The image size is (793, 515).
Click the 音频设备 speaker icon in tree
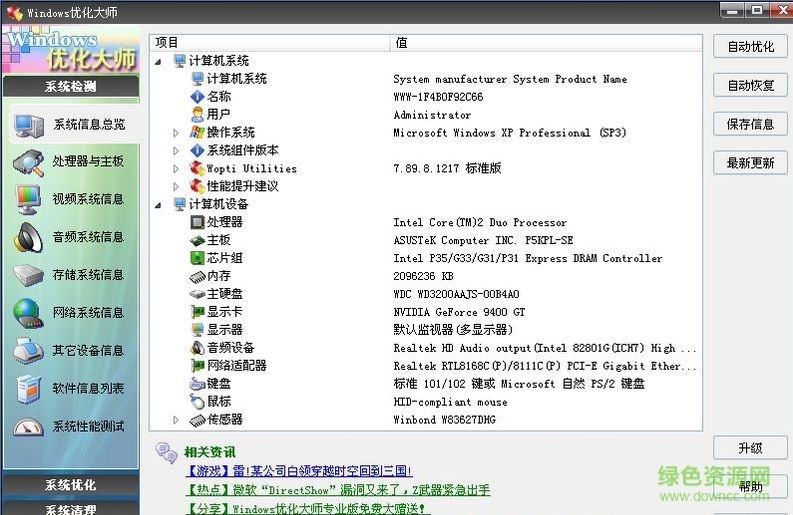coord(197,348)
